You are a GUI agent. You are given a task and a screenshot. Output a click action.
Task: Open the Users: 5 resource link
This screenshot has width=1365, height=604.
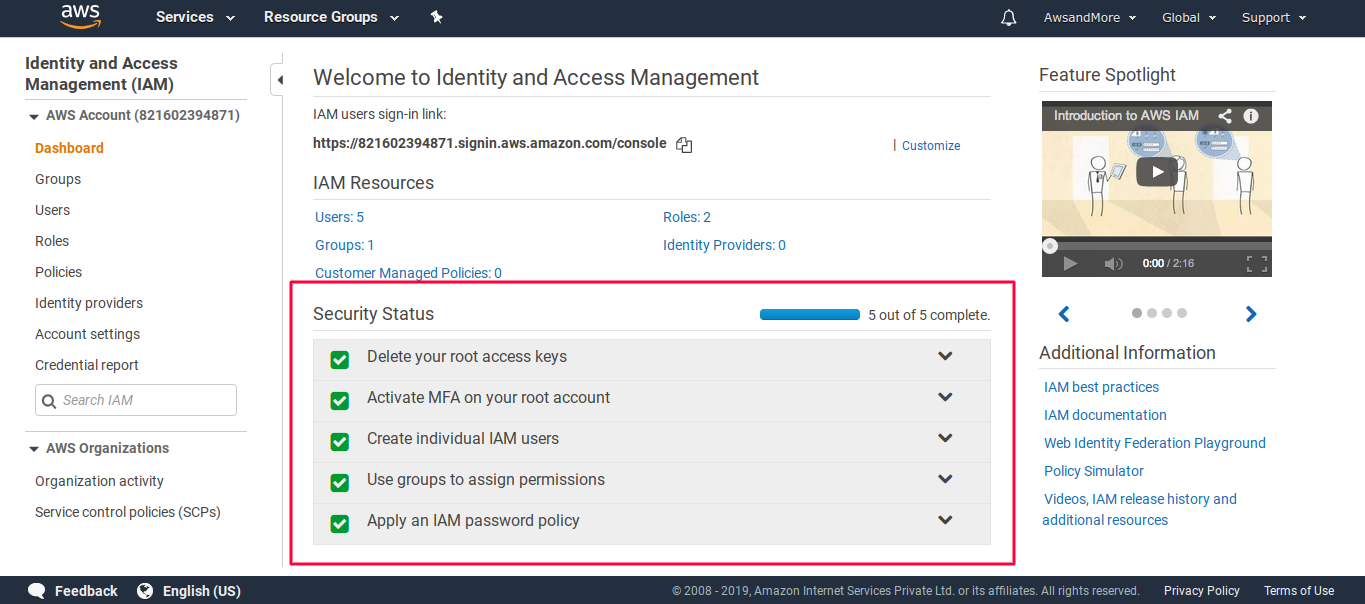tap(339, 217)
